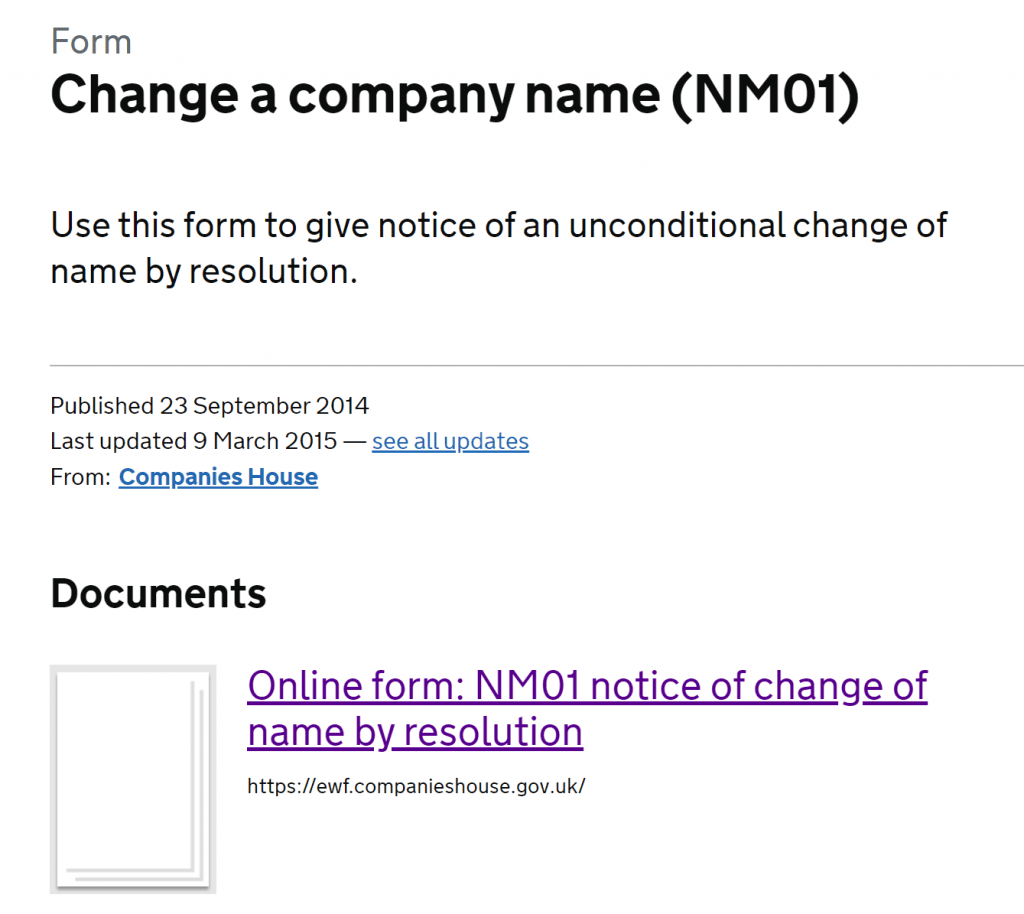Screen dimensions: 1024x914
Task: Click the Documents section heading
Action: pos(158,593)
